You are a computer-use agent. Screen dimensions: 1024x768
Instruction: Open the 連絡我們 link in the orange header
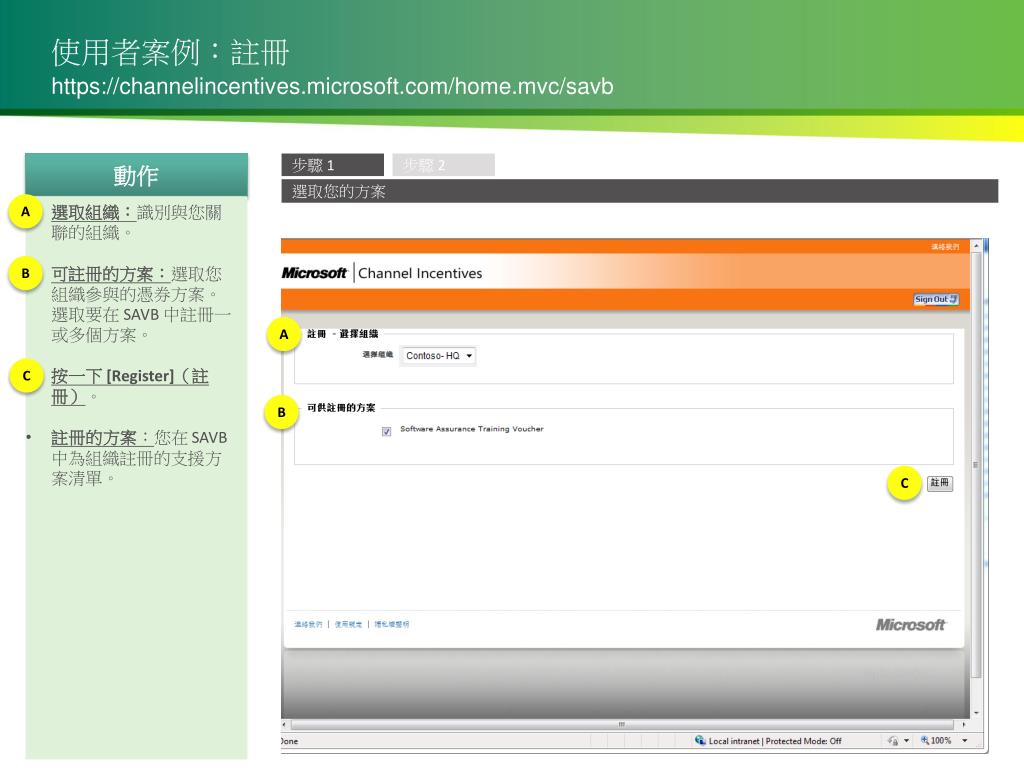tap(945, 246)
